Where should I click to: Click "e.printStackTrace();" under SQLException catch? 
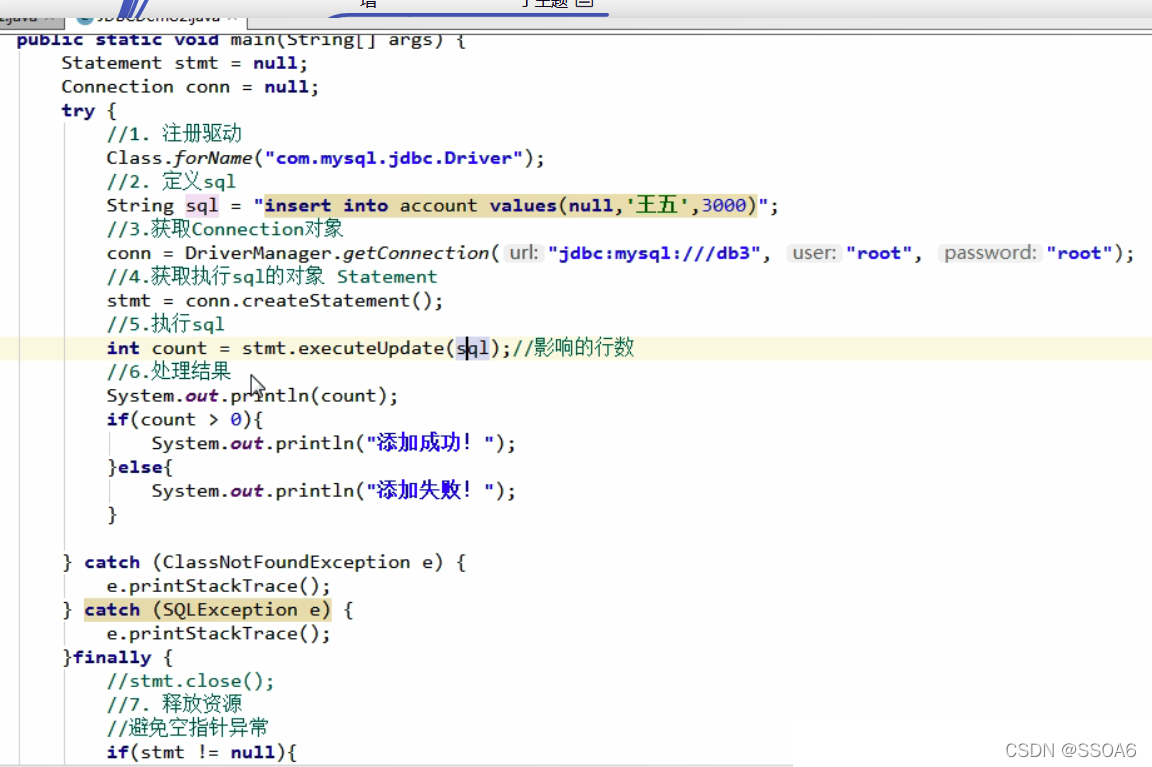(218, 633)
